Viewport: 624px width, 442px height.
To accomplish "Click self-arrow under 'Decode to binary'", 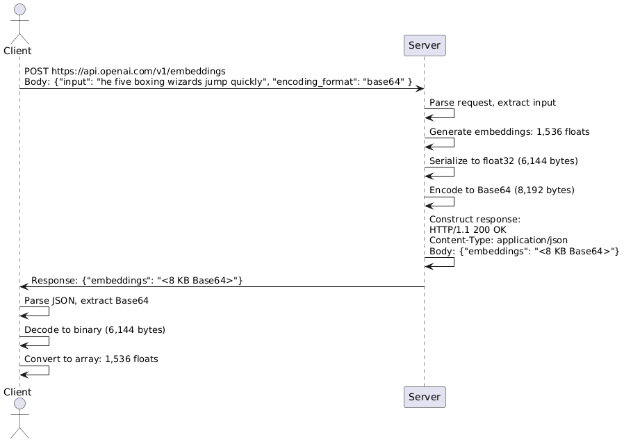I will point(34,341).
